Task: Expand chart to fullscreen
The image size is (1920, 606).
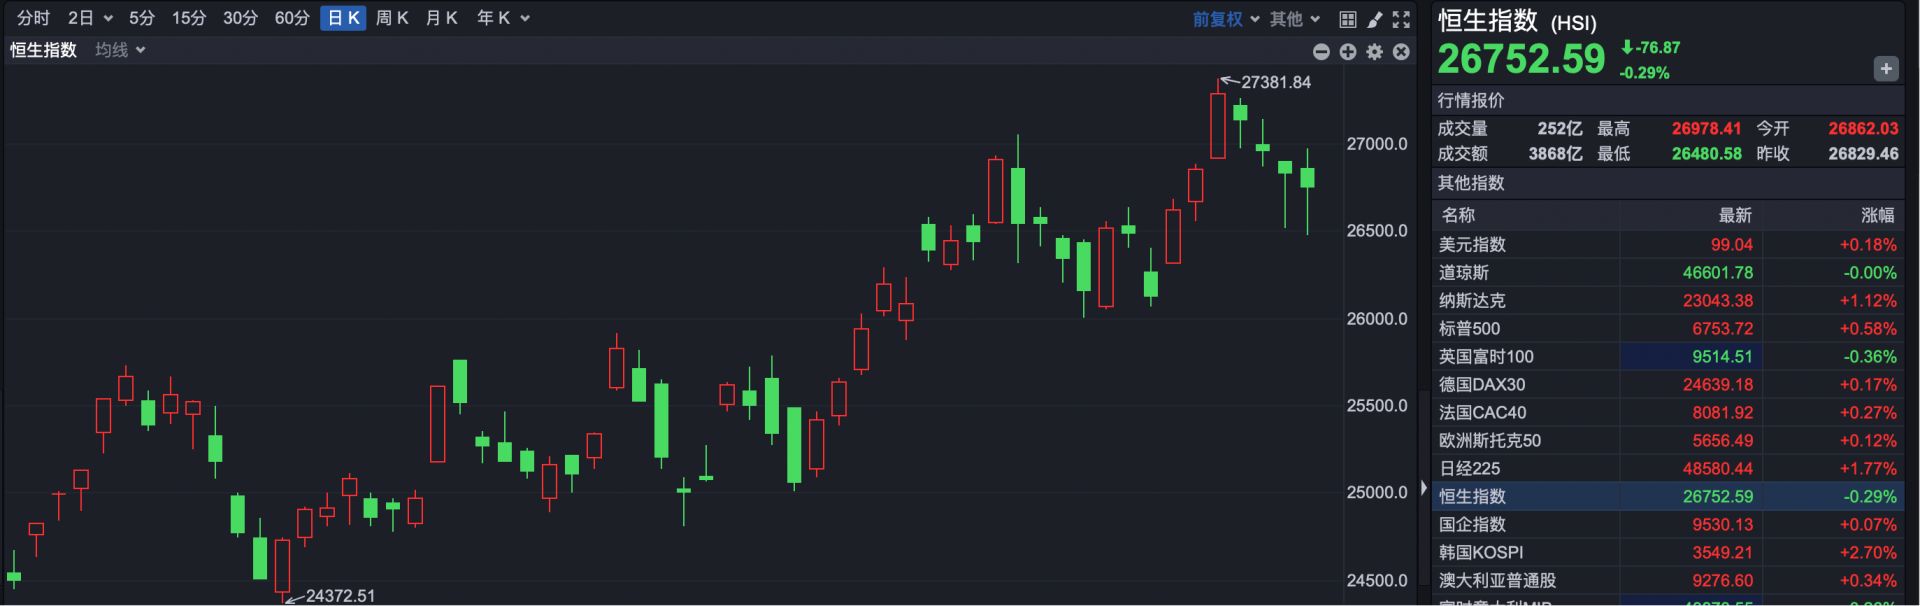Action: coord(1401,19)
